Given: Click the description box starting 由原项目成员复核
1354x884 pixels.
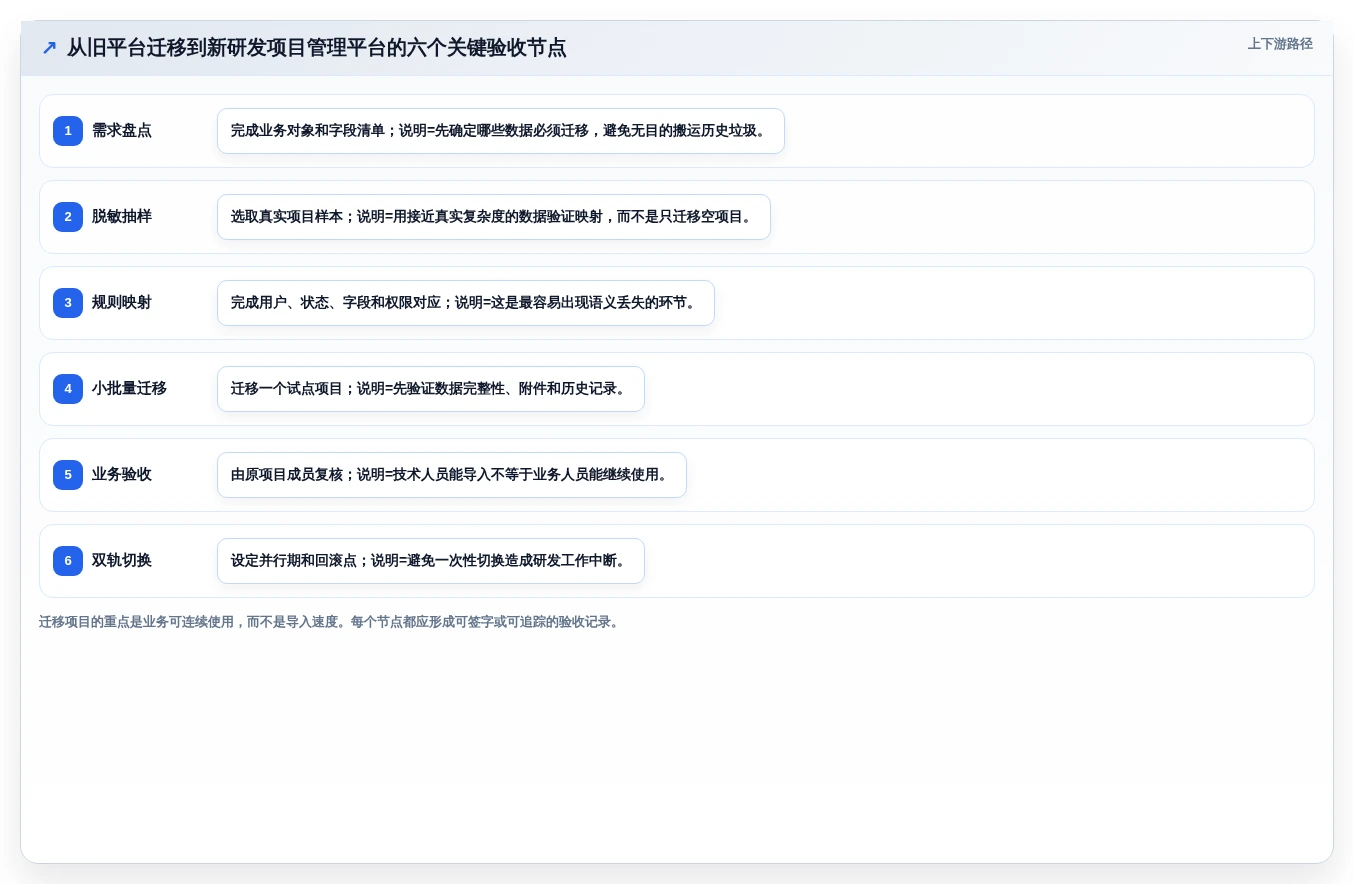Looking at the screenshot, I should [452, 475].
